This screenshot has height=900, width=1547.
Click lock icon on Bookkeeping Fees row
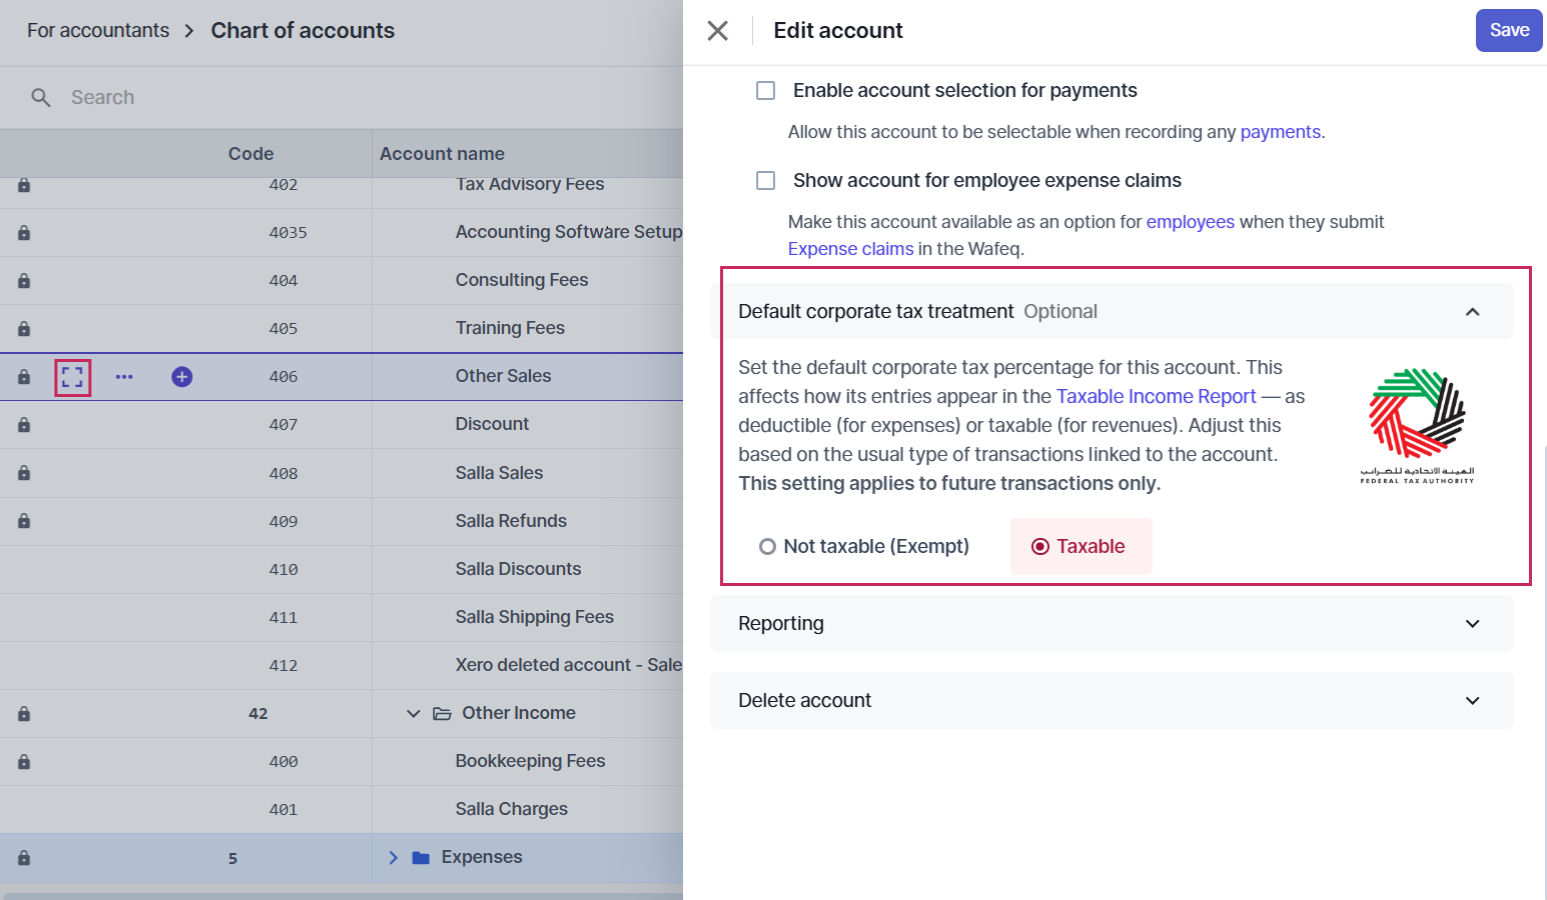click(24, 762)
